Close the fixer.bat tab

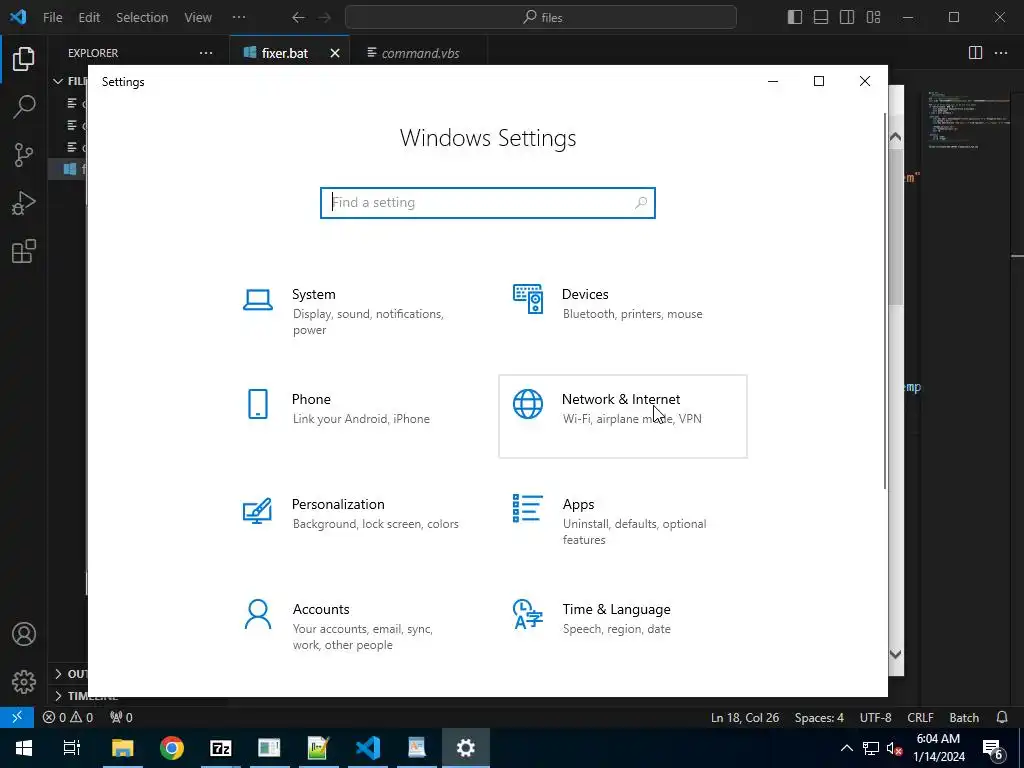(335, 53)
